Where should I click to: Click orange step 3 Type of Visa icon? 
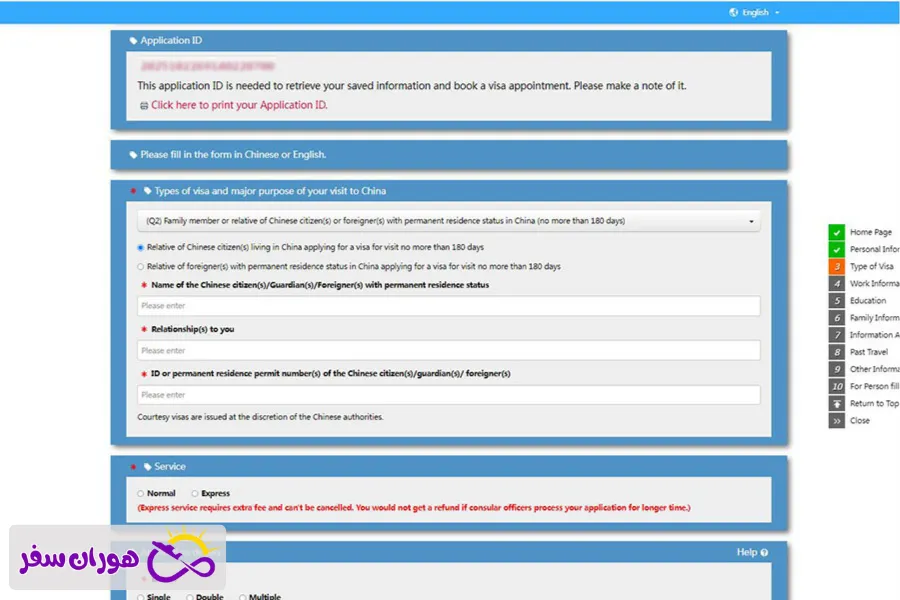click(836, 266)
